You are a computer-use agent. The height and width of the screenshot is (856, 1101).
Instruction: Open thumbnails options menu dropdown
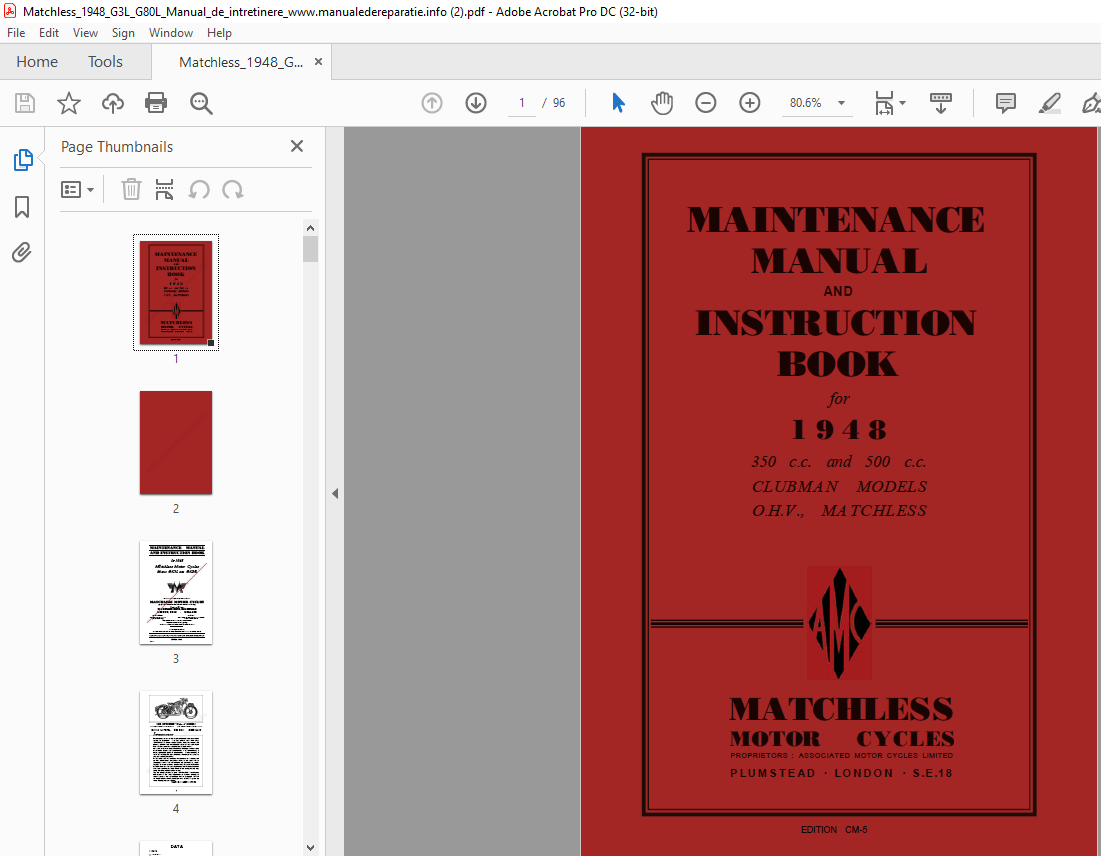pos(78,190)
